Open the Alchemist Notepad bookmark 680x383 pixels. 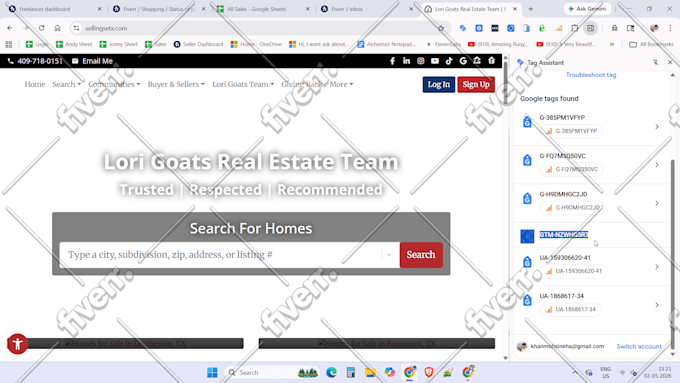(386, 44)
